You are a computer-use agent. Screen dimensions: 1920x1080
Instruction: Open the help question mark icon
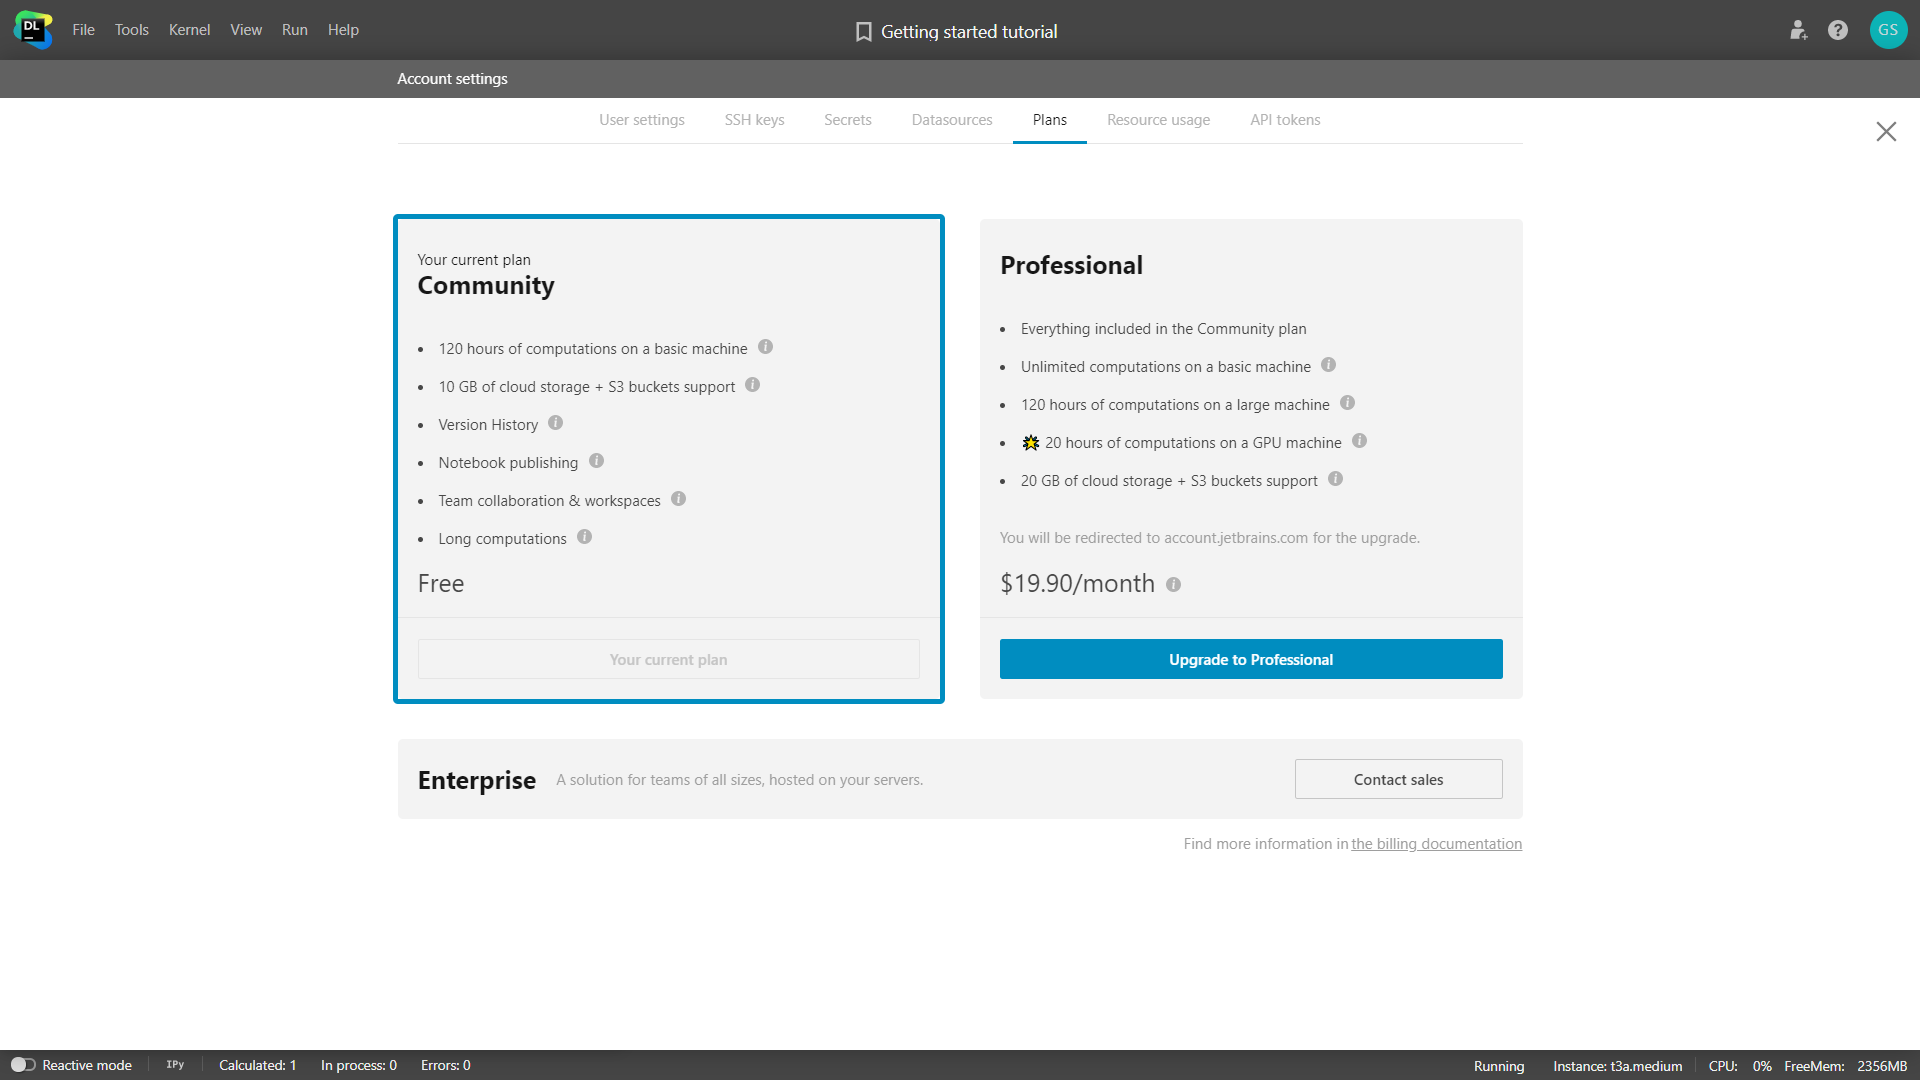tap(1838, 30)
